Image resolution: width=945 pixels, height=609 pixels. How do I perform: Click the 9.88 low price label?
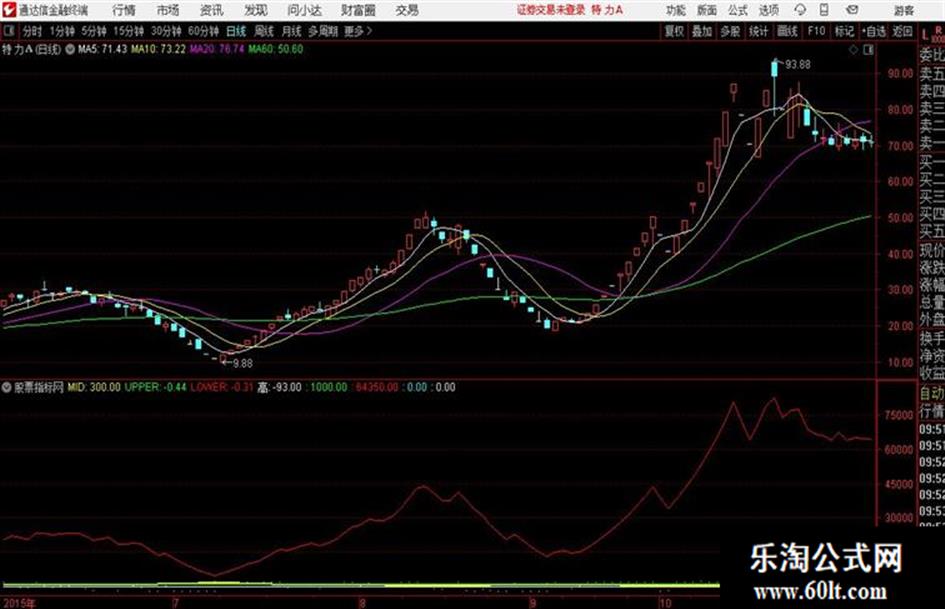pyautogui.click(x=242, y=363)
